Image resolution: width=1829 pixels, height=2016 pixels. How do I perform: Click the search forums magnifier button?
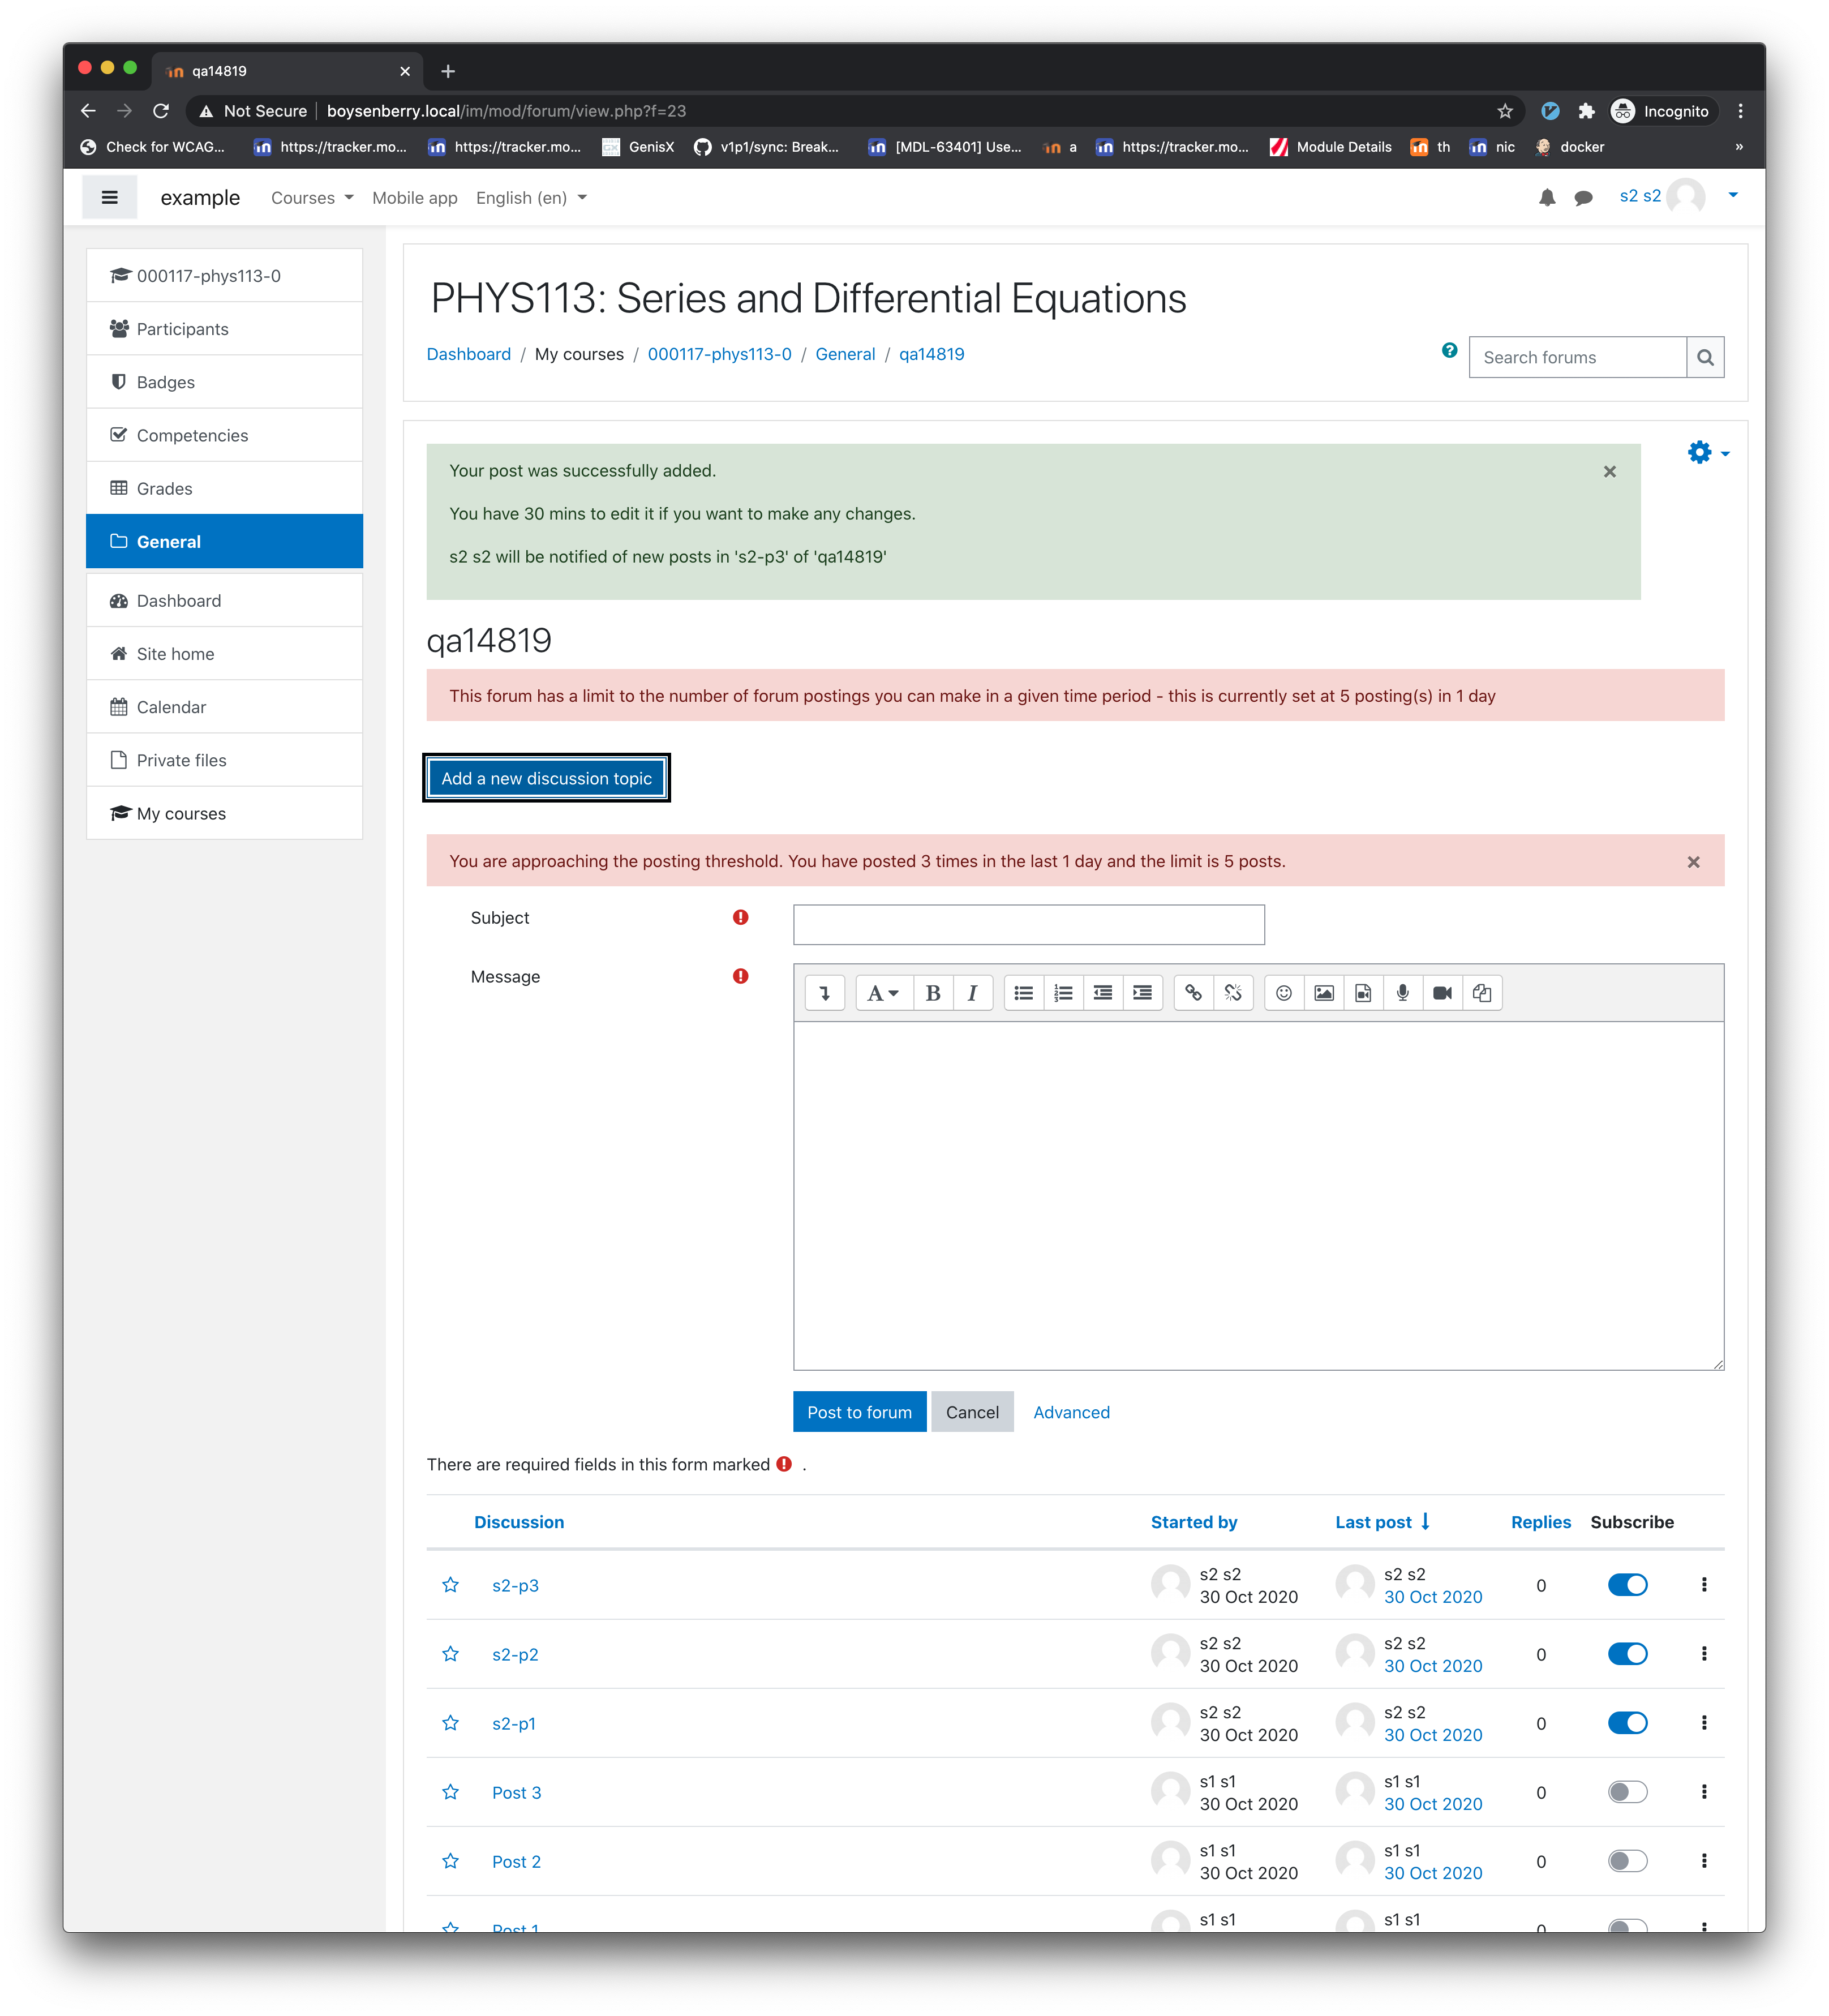pyautogui.click(x=1705, y=357)
